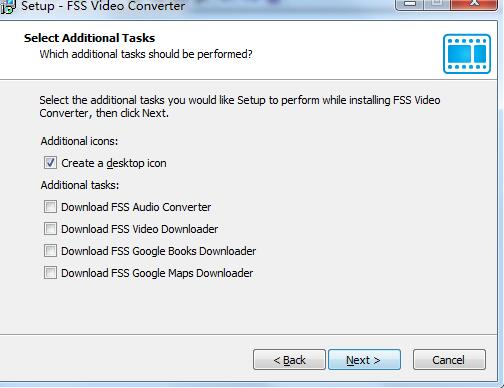Minimize the Setup window

click(x=409, y=4)
